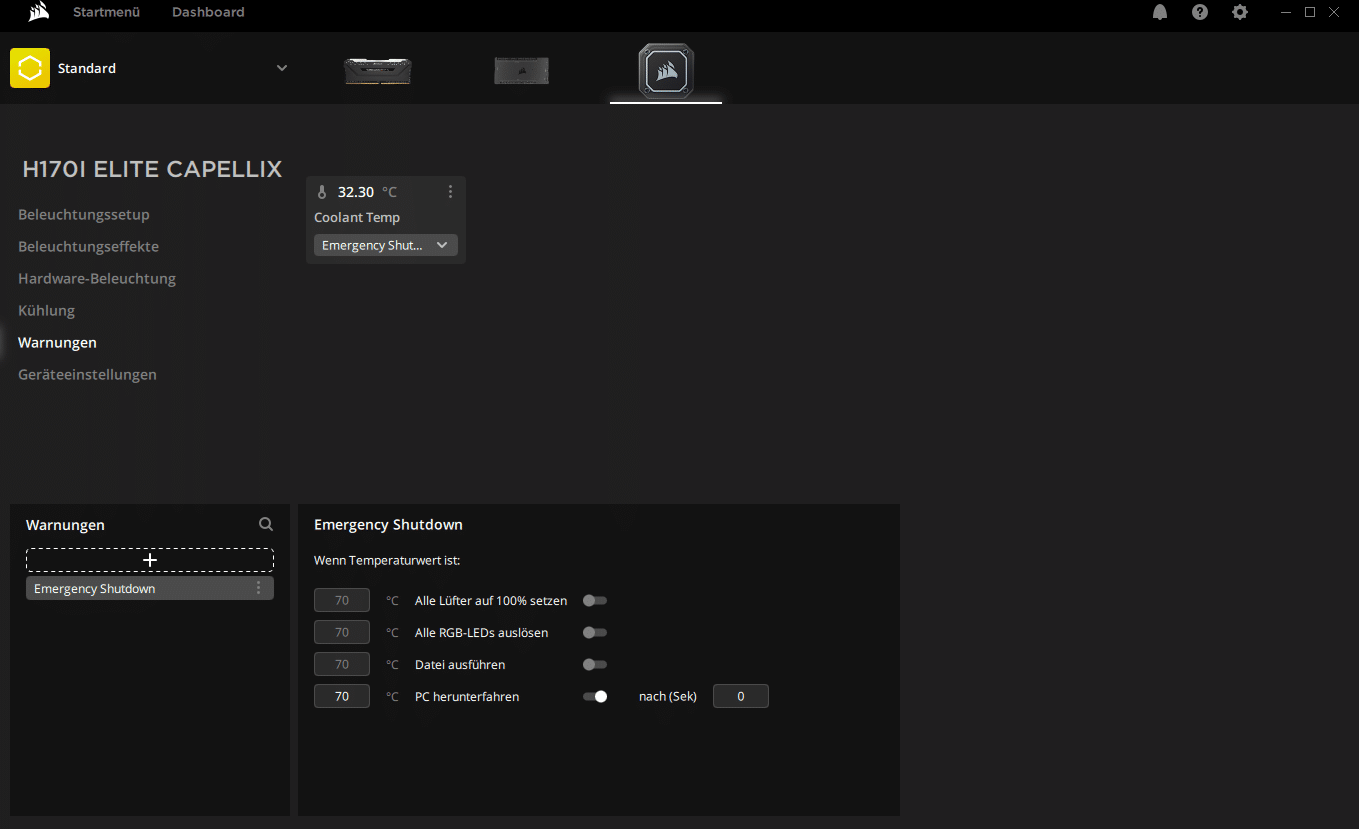
Task: Click the 'nach (Sek)' delay input field
Action: coord(740,697)
